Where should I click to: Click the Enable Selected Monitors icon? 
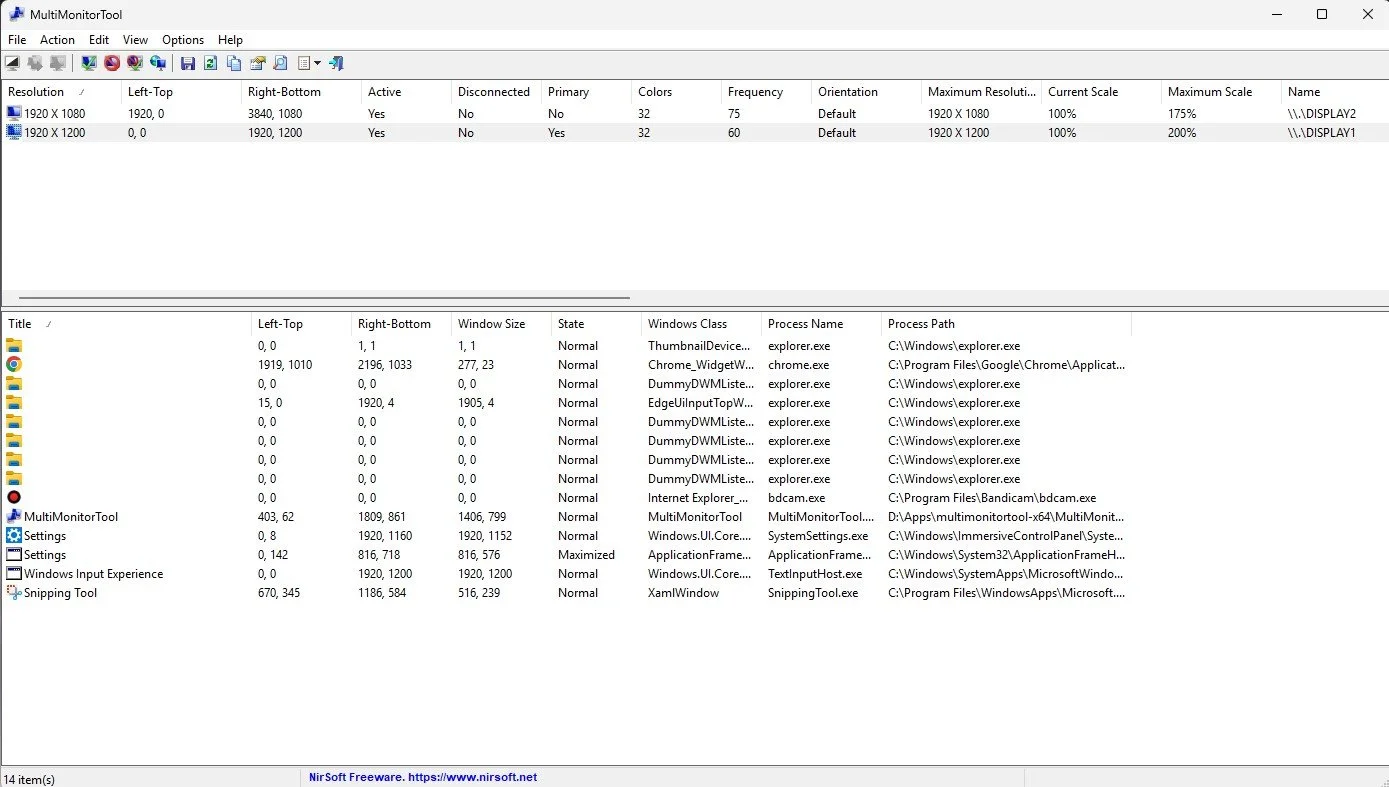tap(89, 62)
